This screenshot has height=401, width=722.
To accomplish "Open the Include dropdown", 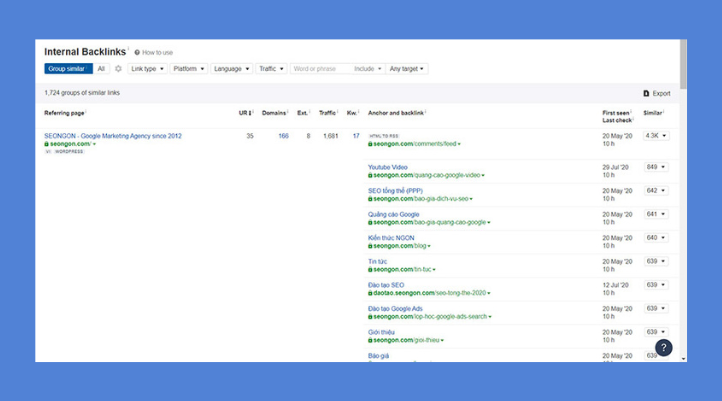I will [x=367, y=69].
